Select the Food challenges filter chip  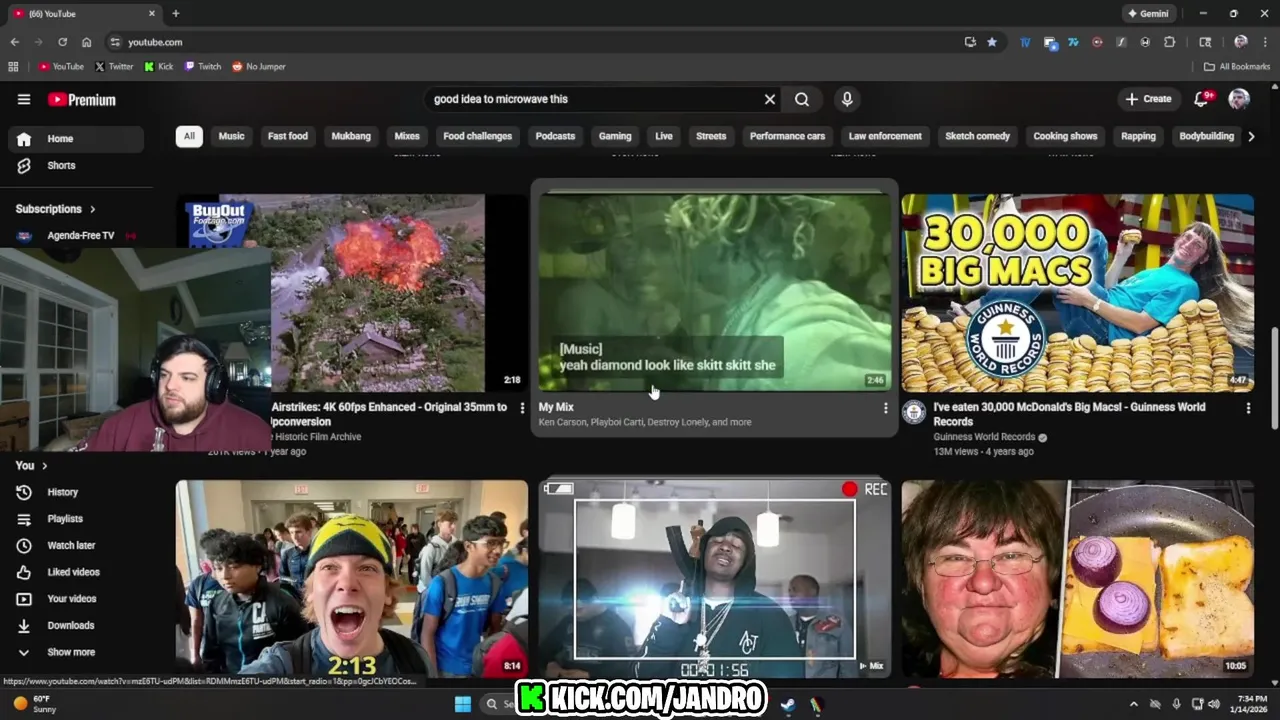pos(477,136)
